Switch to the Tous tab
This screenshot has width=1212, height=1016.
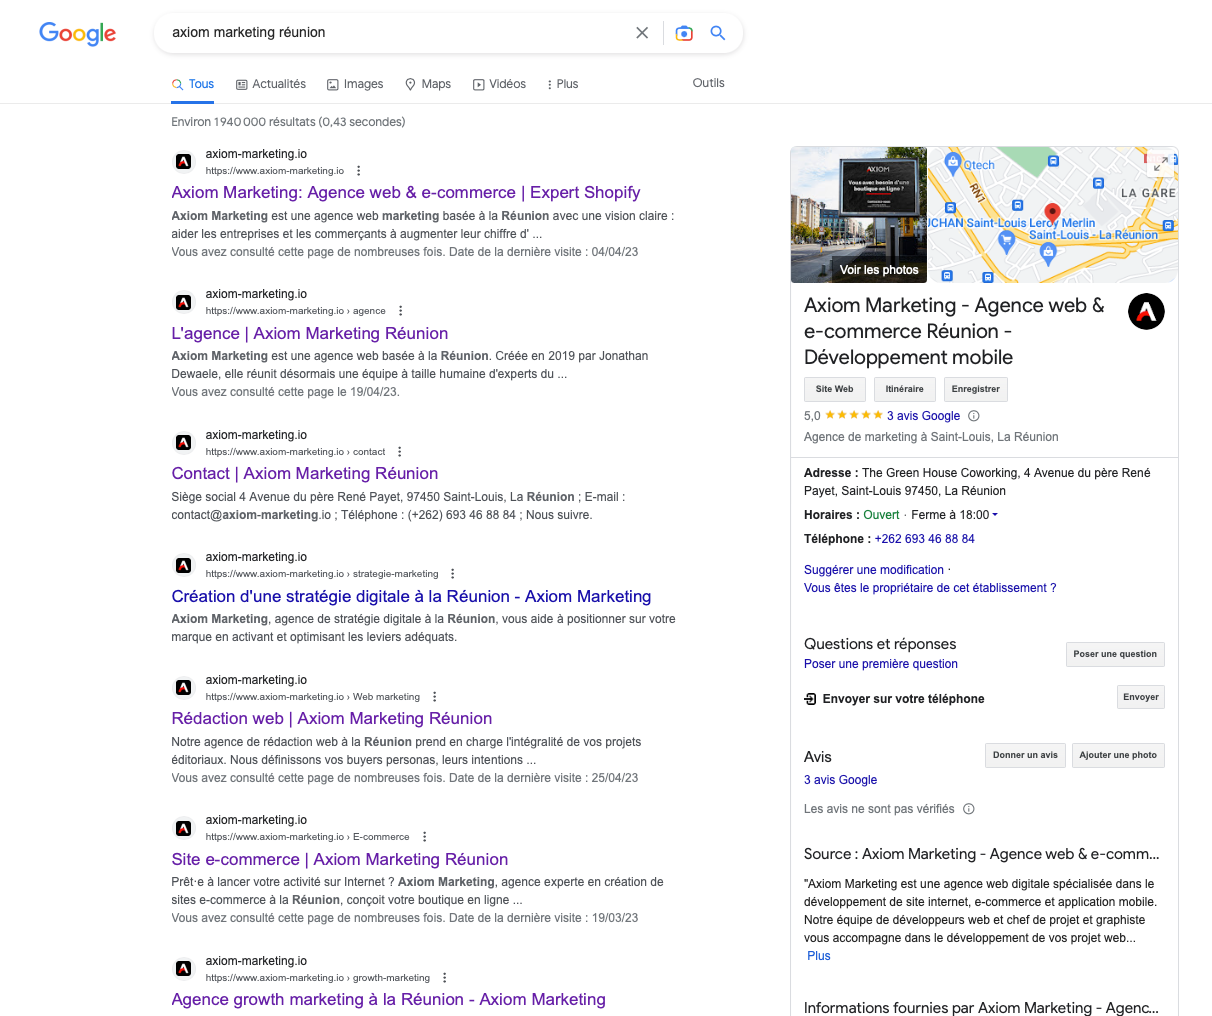(x=193, y=84)
